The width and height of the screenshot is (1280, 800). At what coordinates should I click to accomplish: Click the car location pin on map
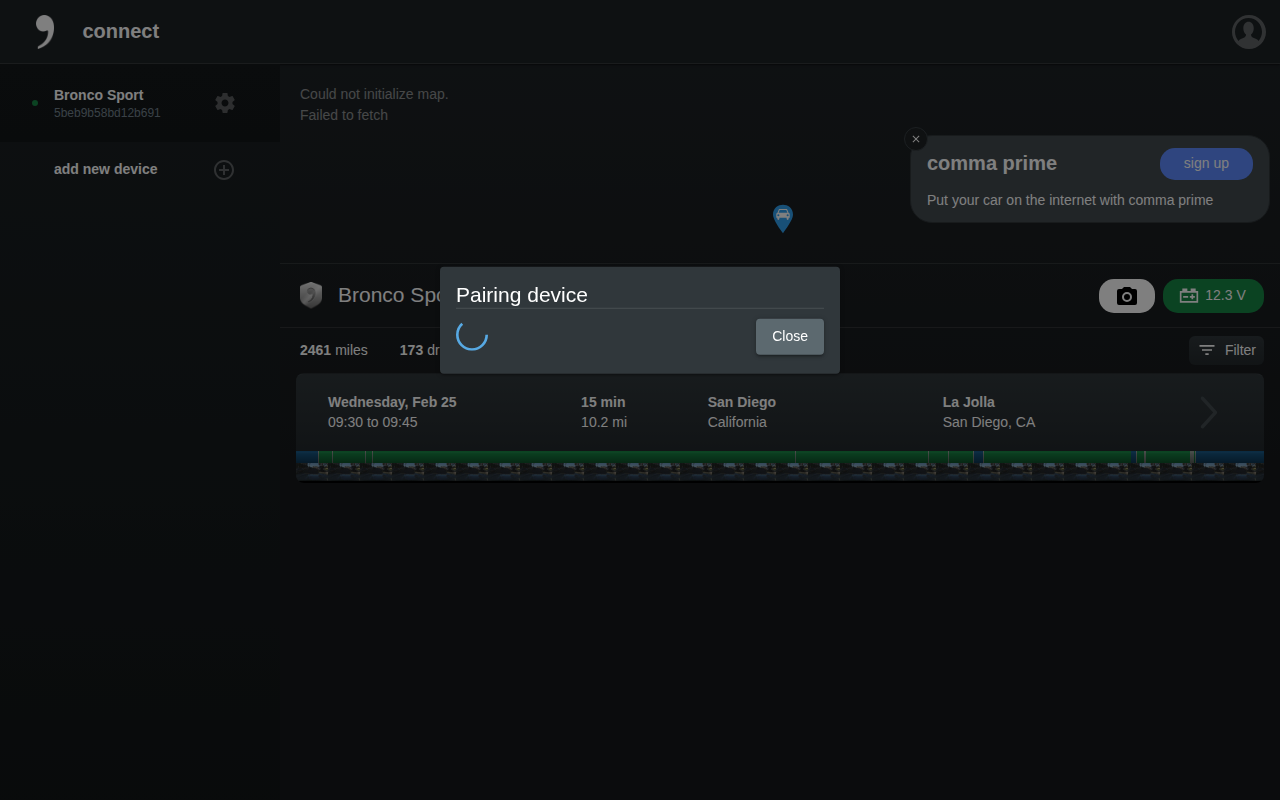783,218
